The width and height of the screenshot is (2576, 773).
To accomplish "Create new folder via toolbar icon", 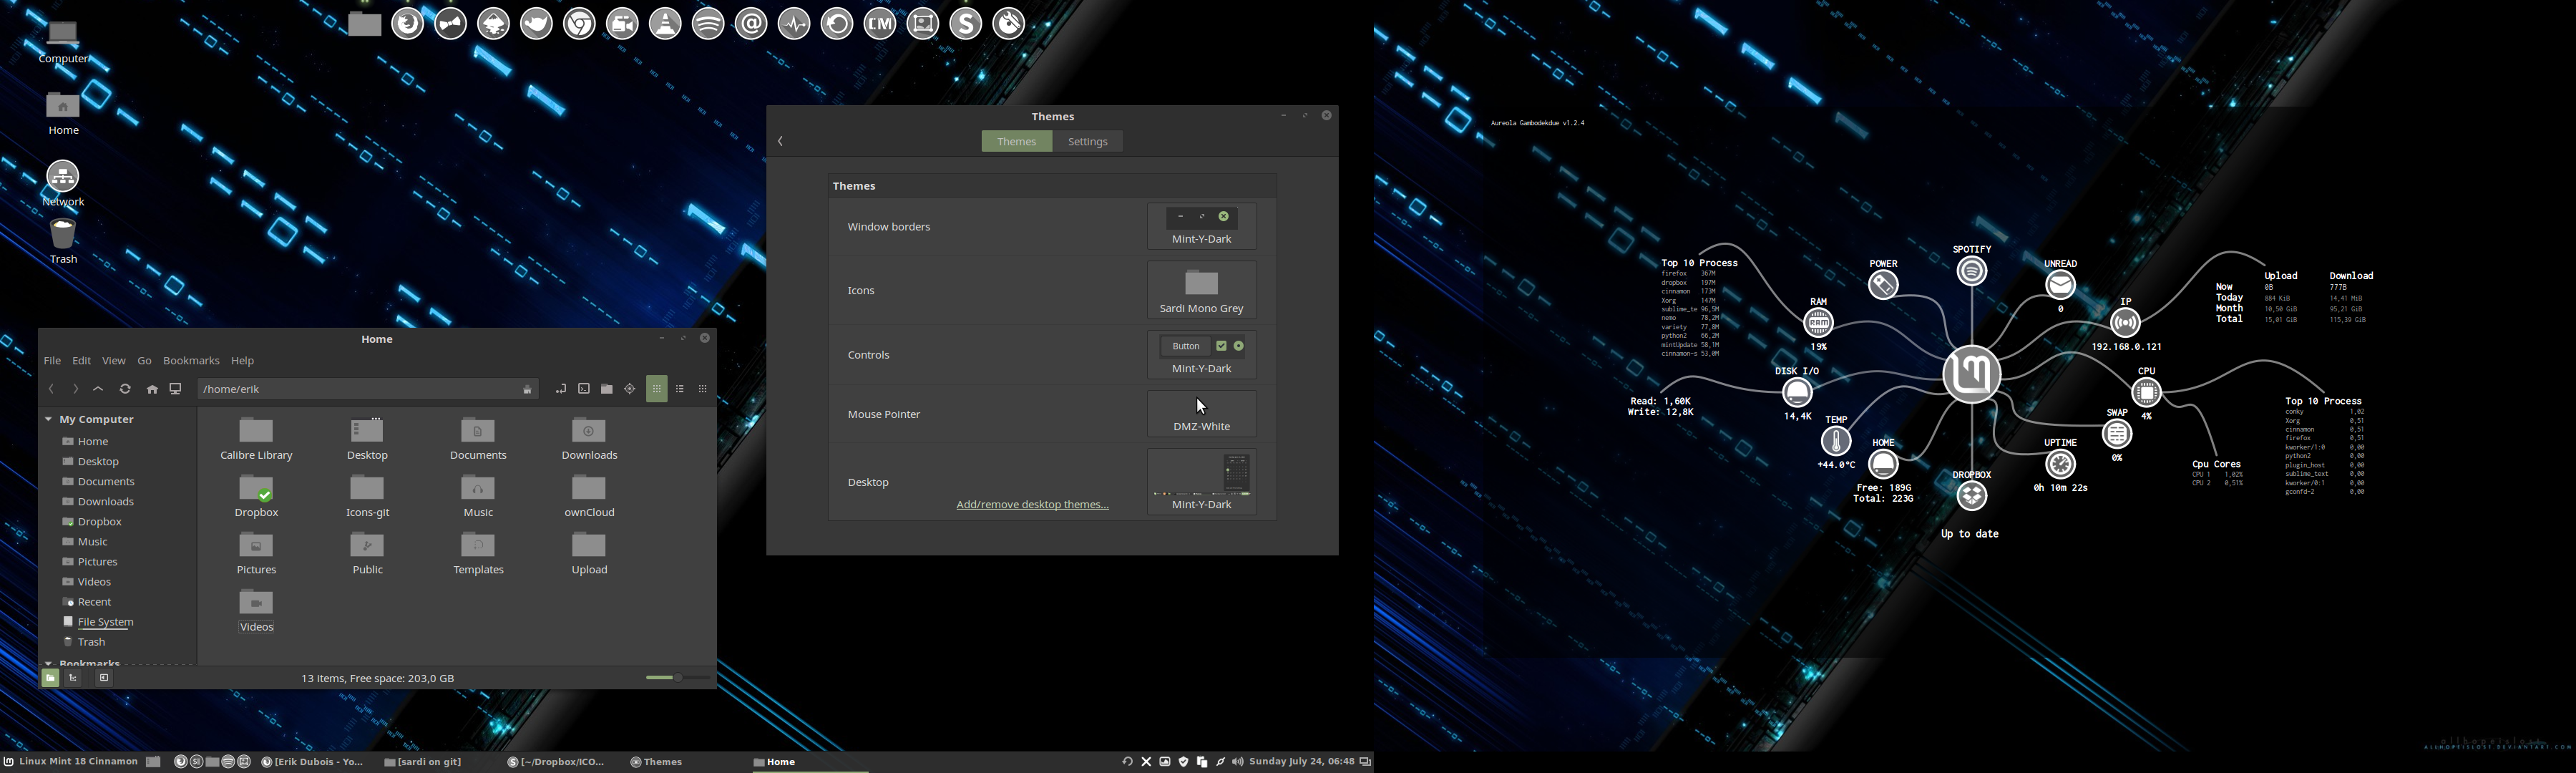I will click(607, 389).
